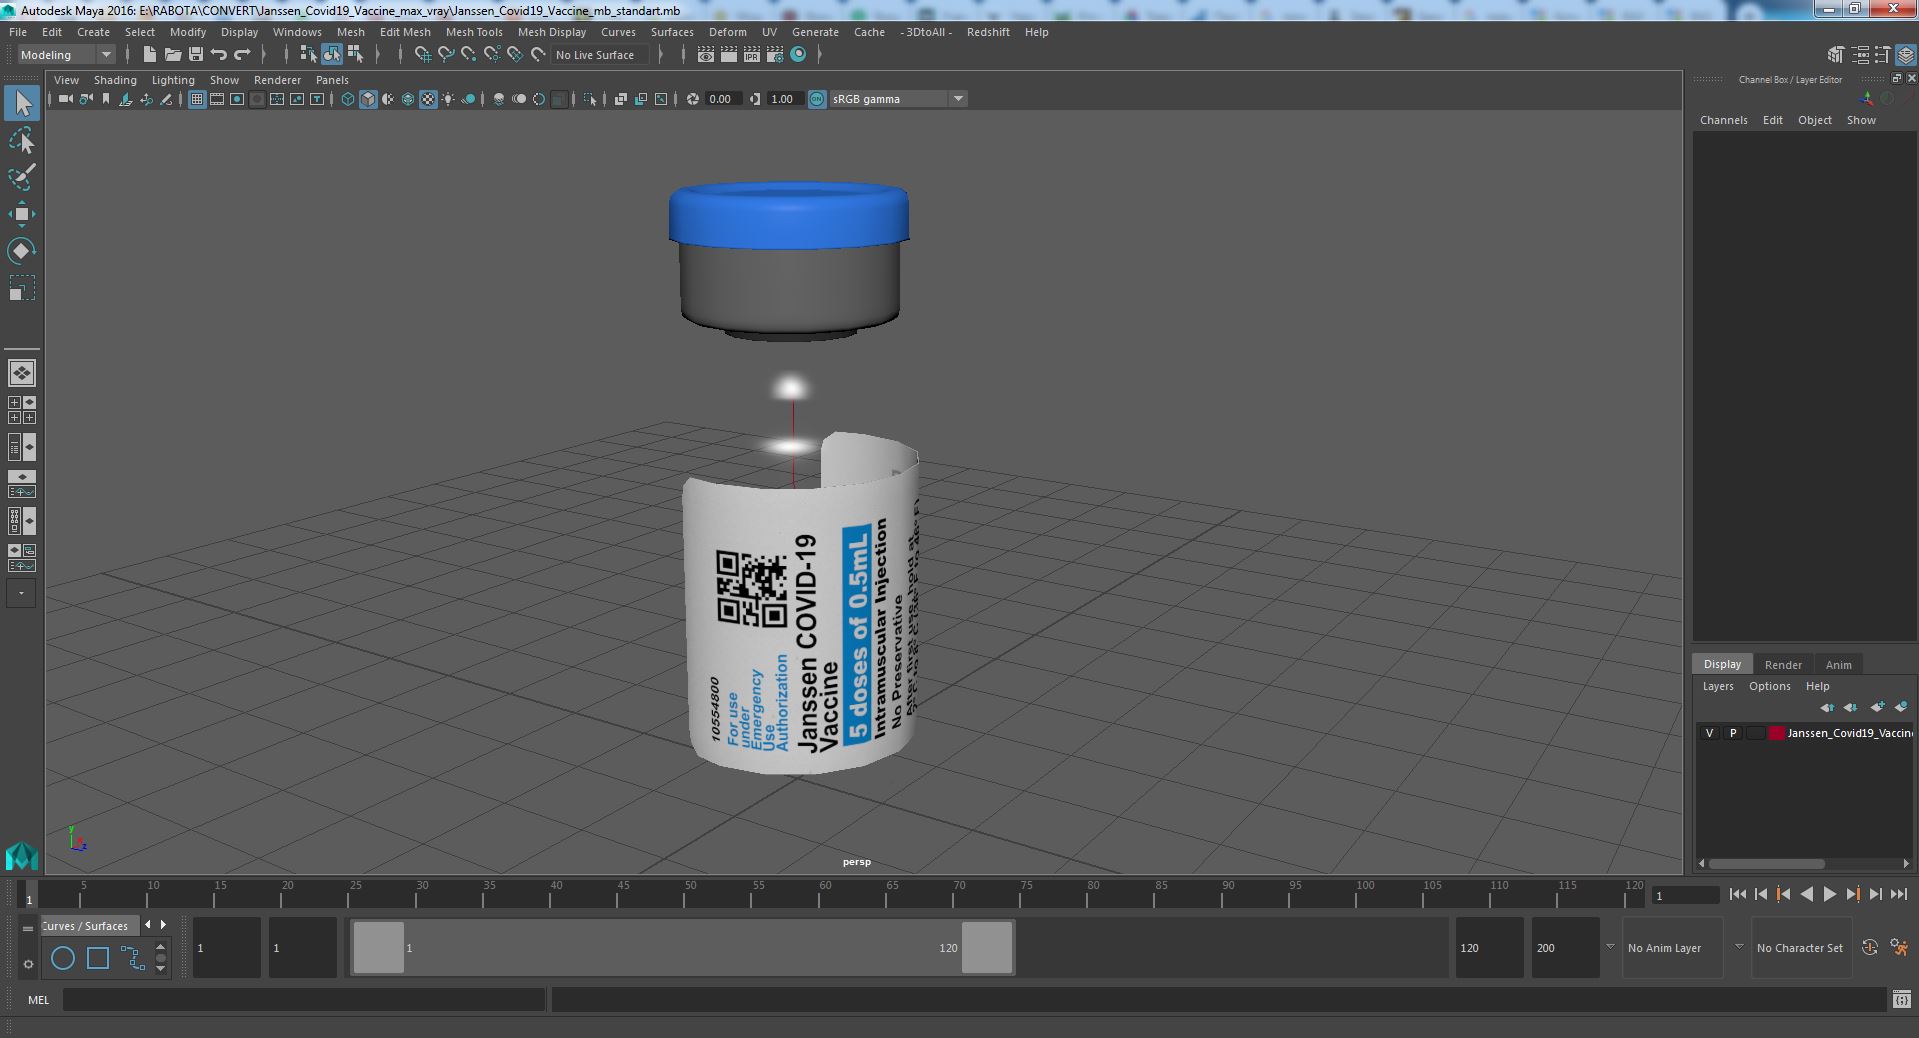Create NURBS square from shelf
Viewport: 1919px width, 1038px height.
click(x=98, y=958)
